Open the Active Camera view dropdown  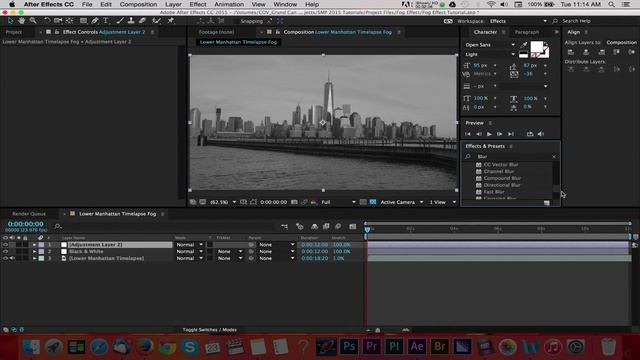[402, 202]
